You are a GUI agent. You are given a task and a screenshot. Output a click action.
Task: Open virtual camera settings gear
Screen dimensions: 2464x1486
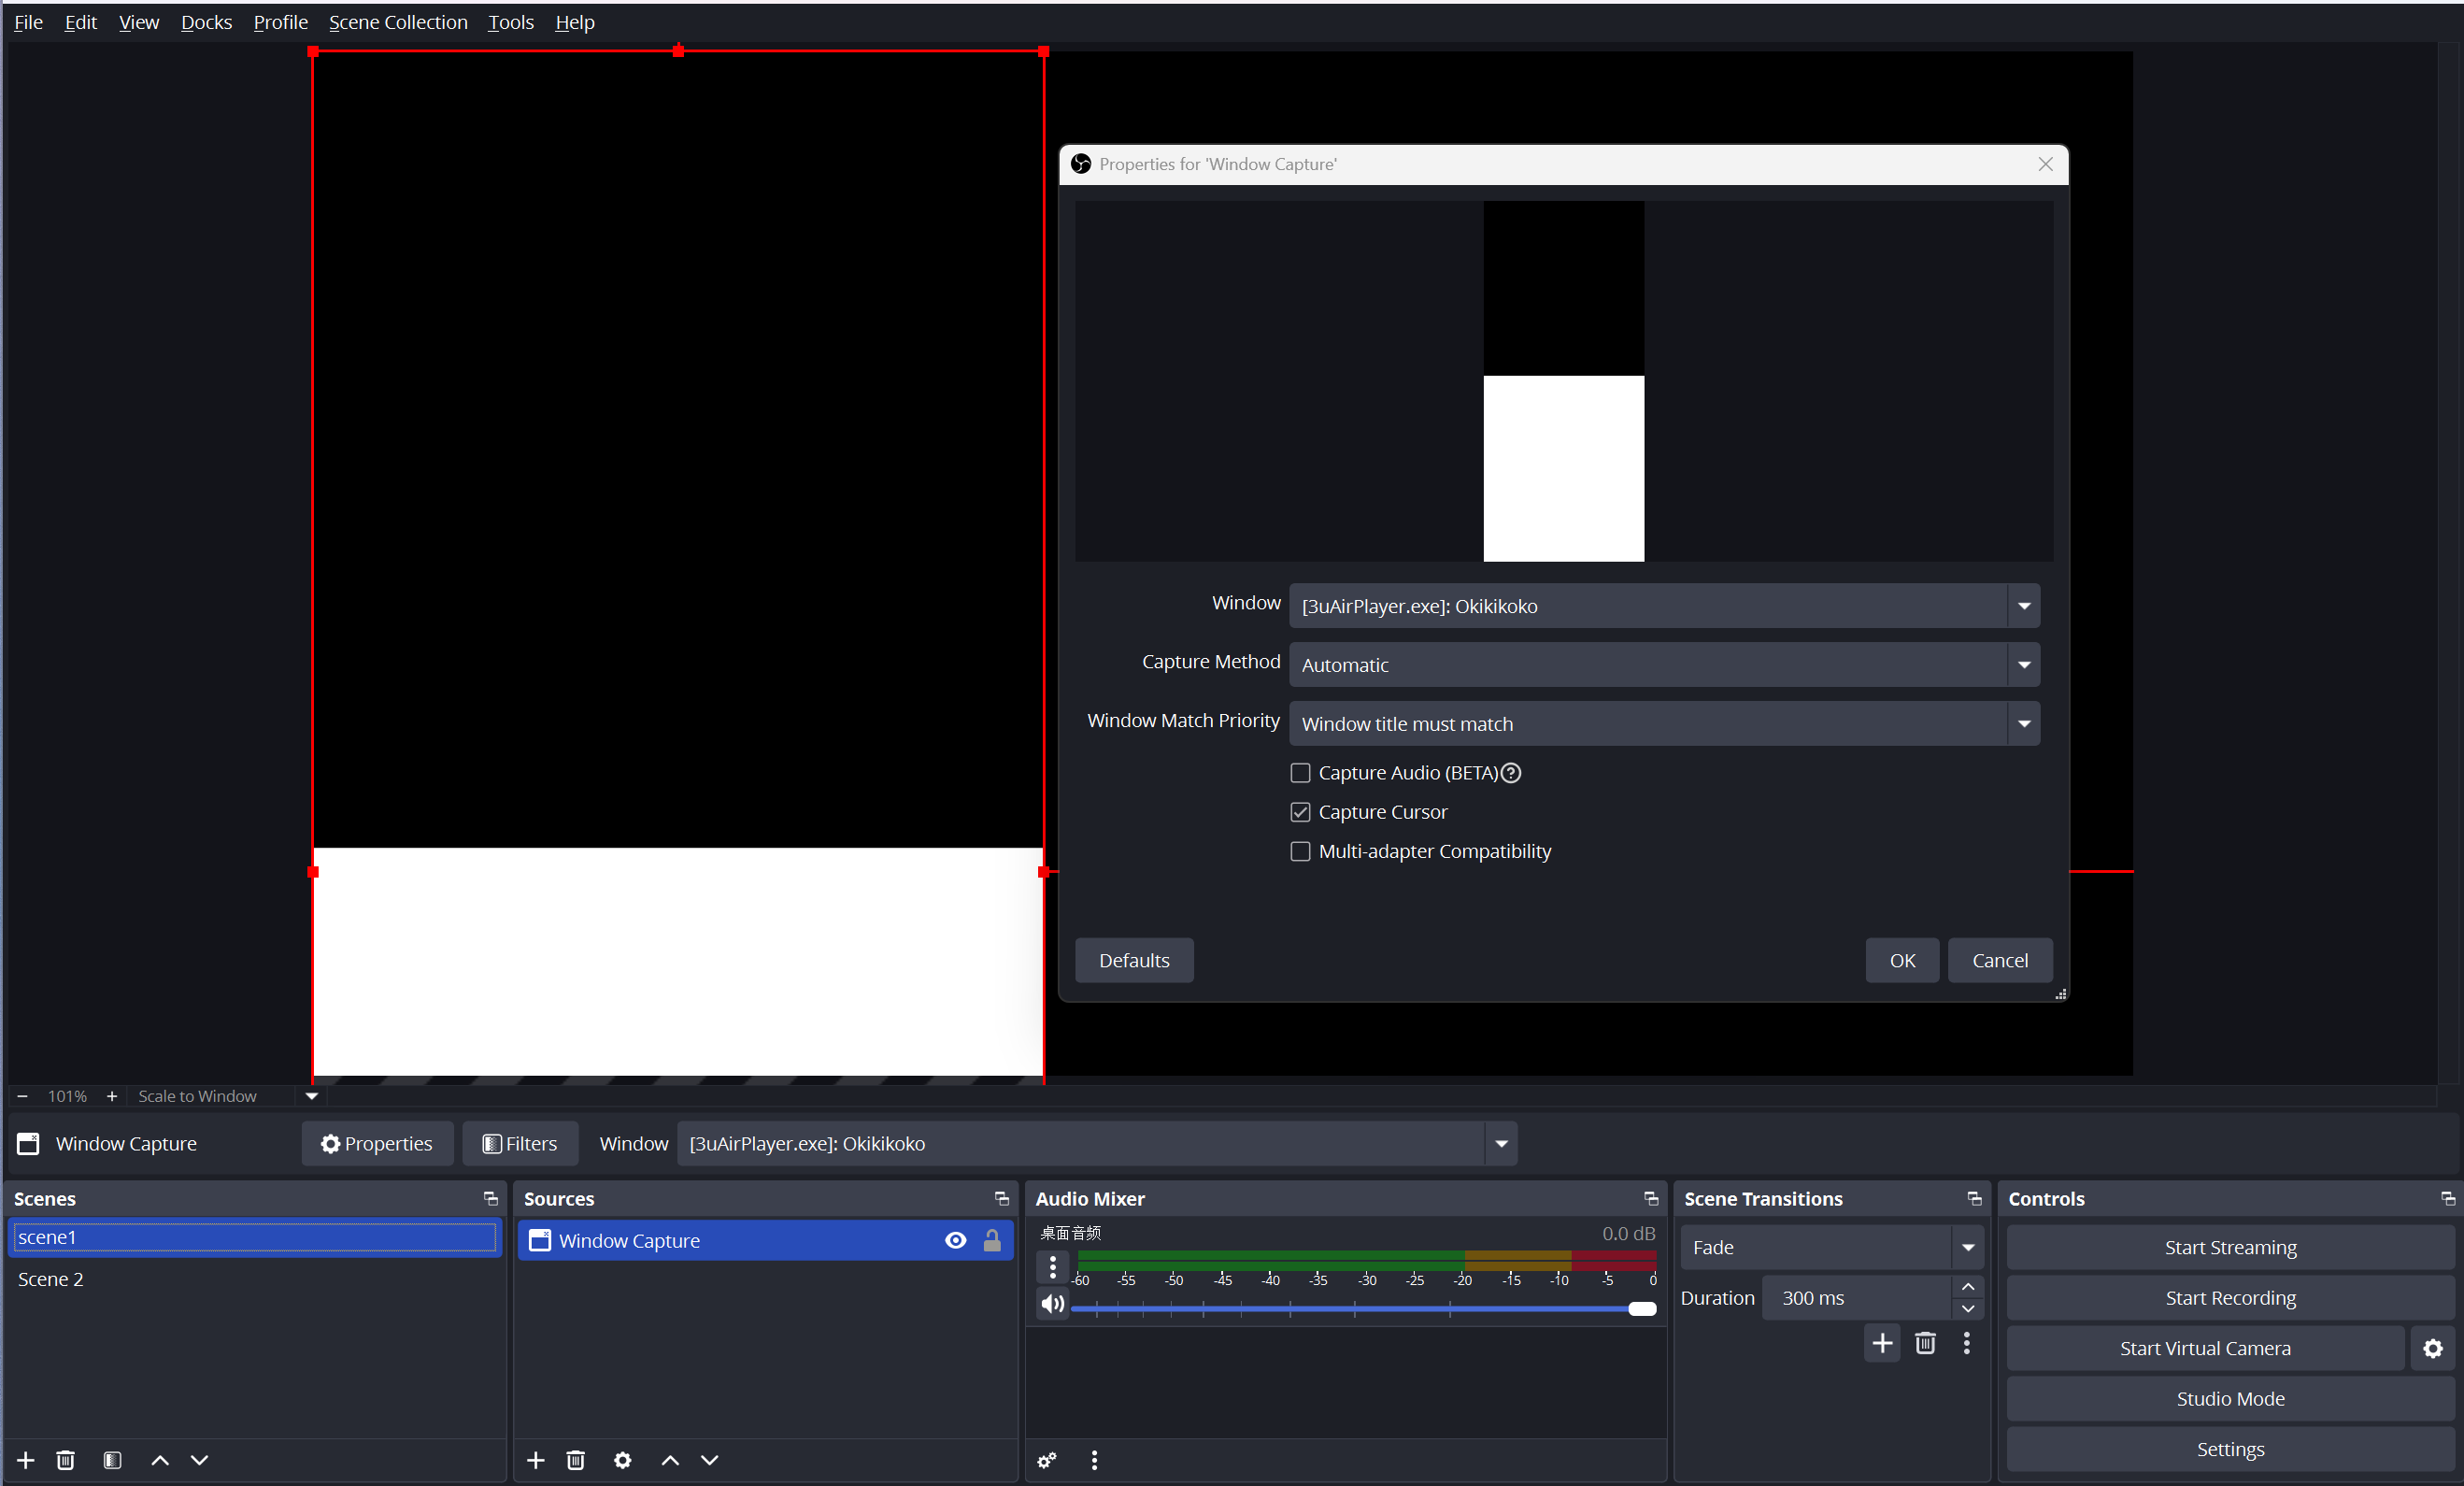2432,1348
